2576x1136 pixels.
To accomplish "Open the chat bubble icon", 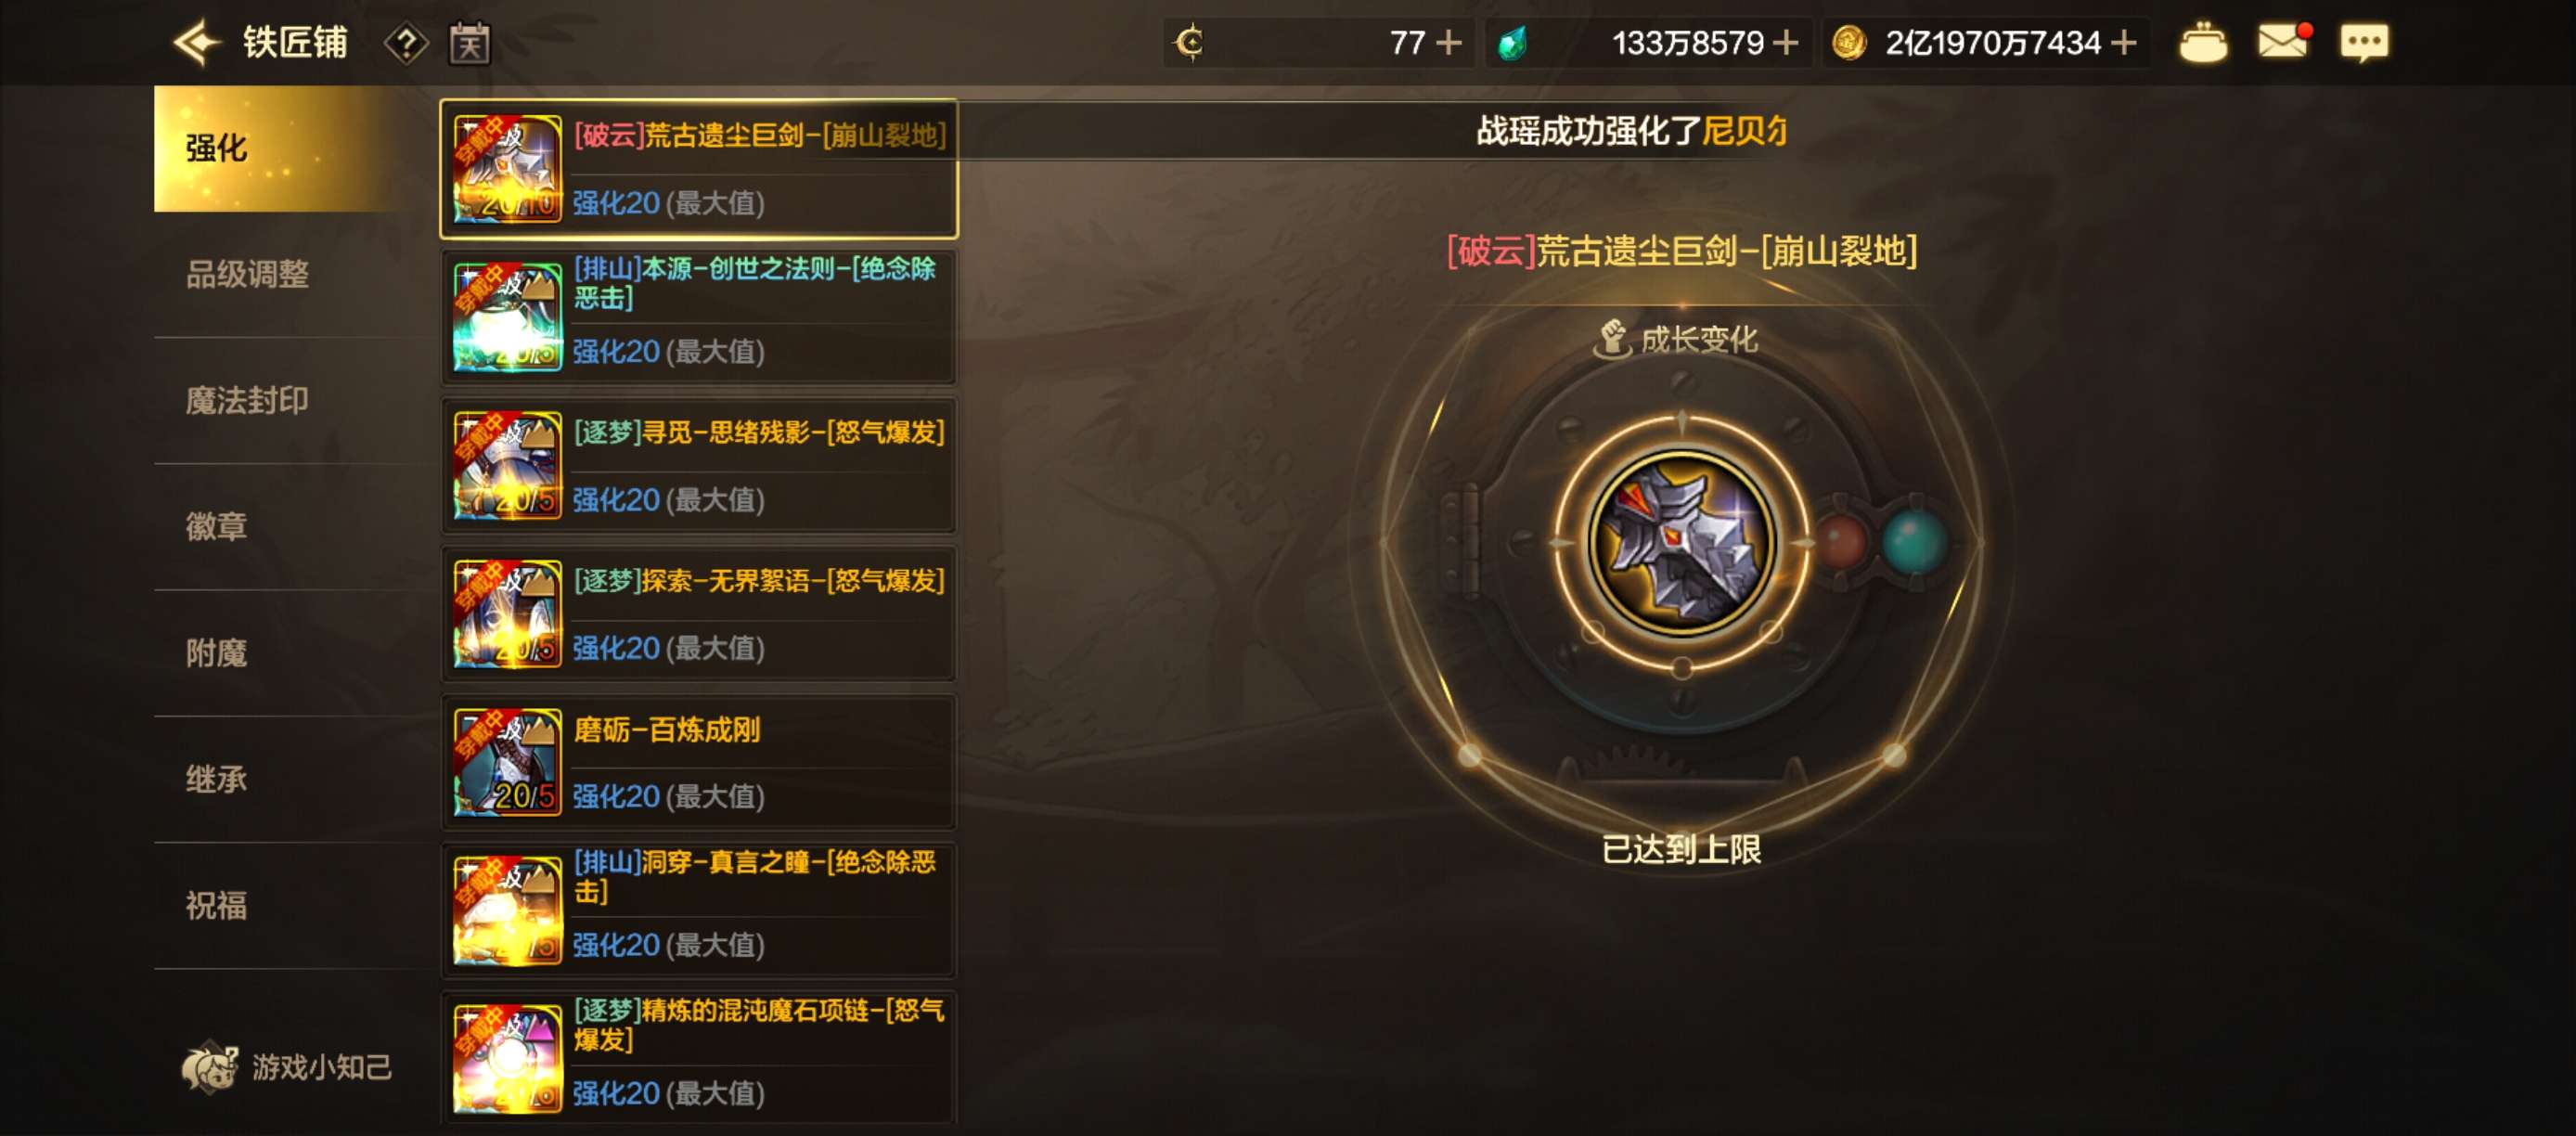I will click(x=2364, y=43).
